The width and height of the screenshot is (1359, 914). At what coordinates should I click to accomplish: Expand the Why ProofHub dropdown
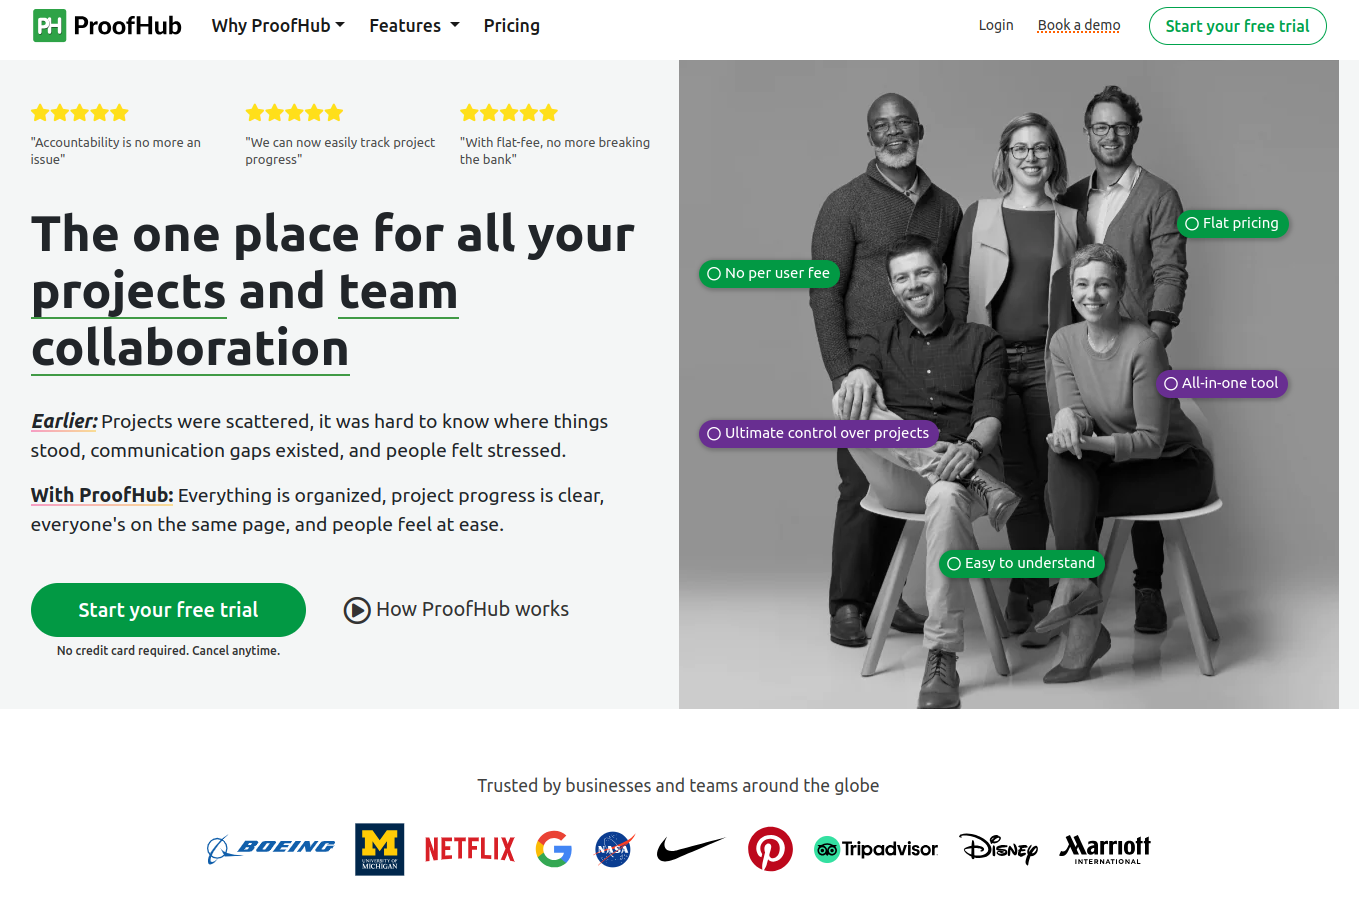[x=278, y=26]
